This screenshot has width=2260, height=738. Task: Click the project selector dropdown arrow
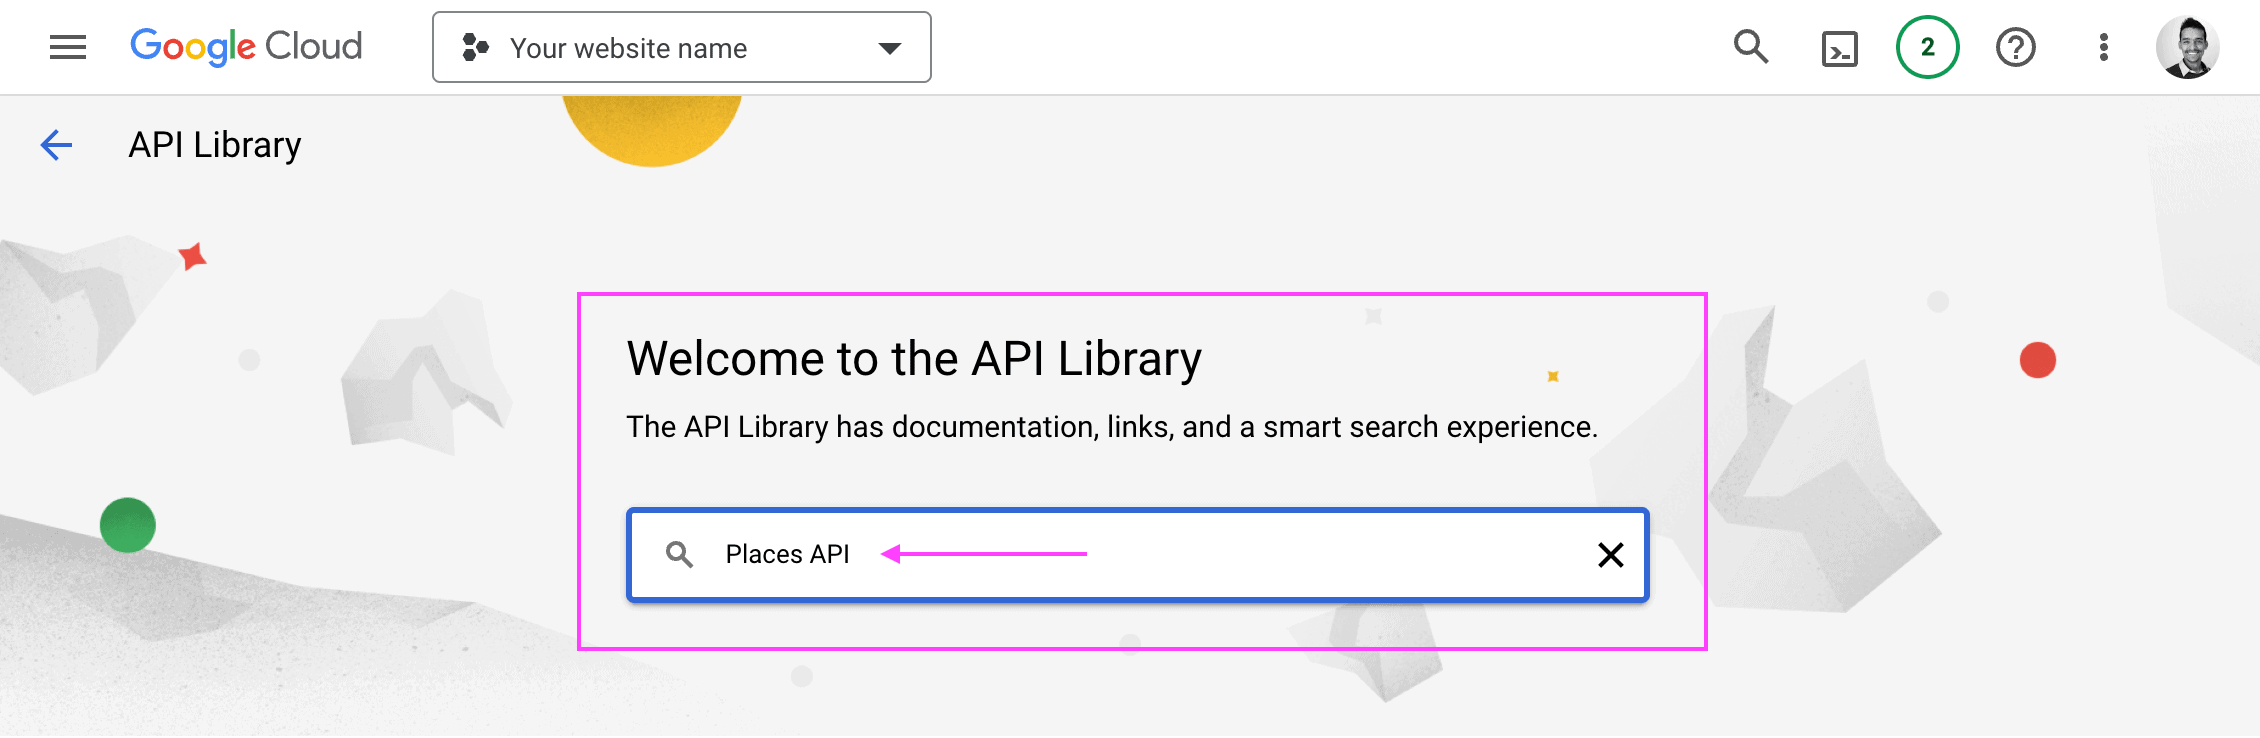tap(889, 48)
